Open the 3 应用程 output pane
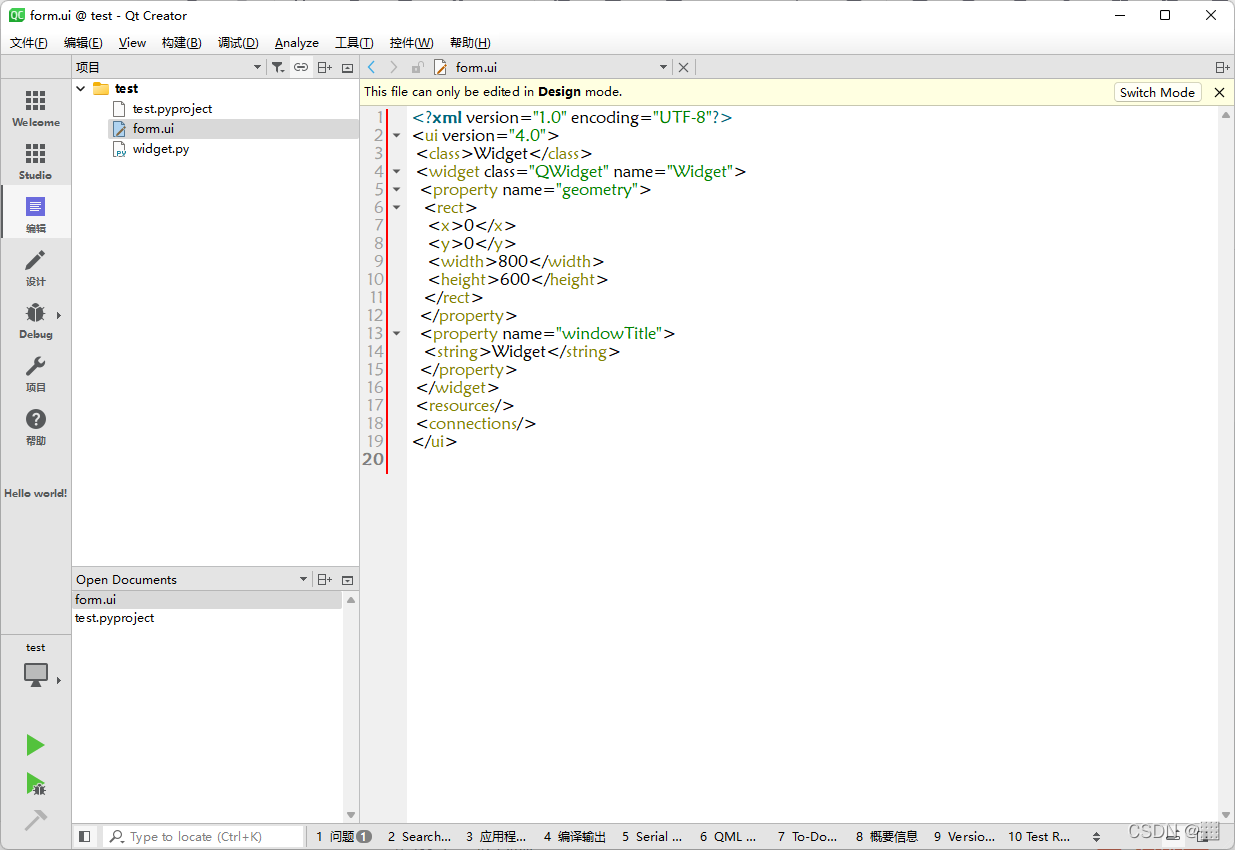The height and width of the screenshot is (850, 1235). click(x=496, y=836)
